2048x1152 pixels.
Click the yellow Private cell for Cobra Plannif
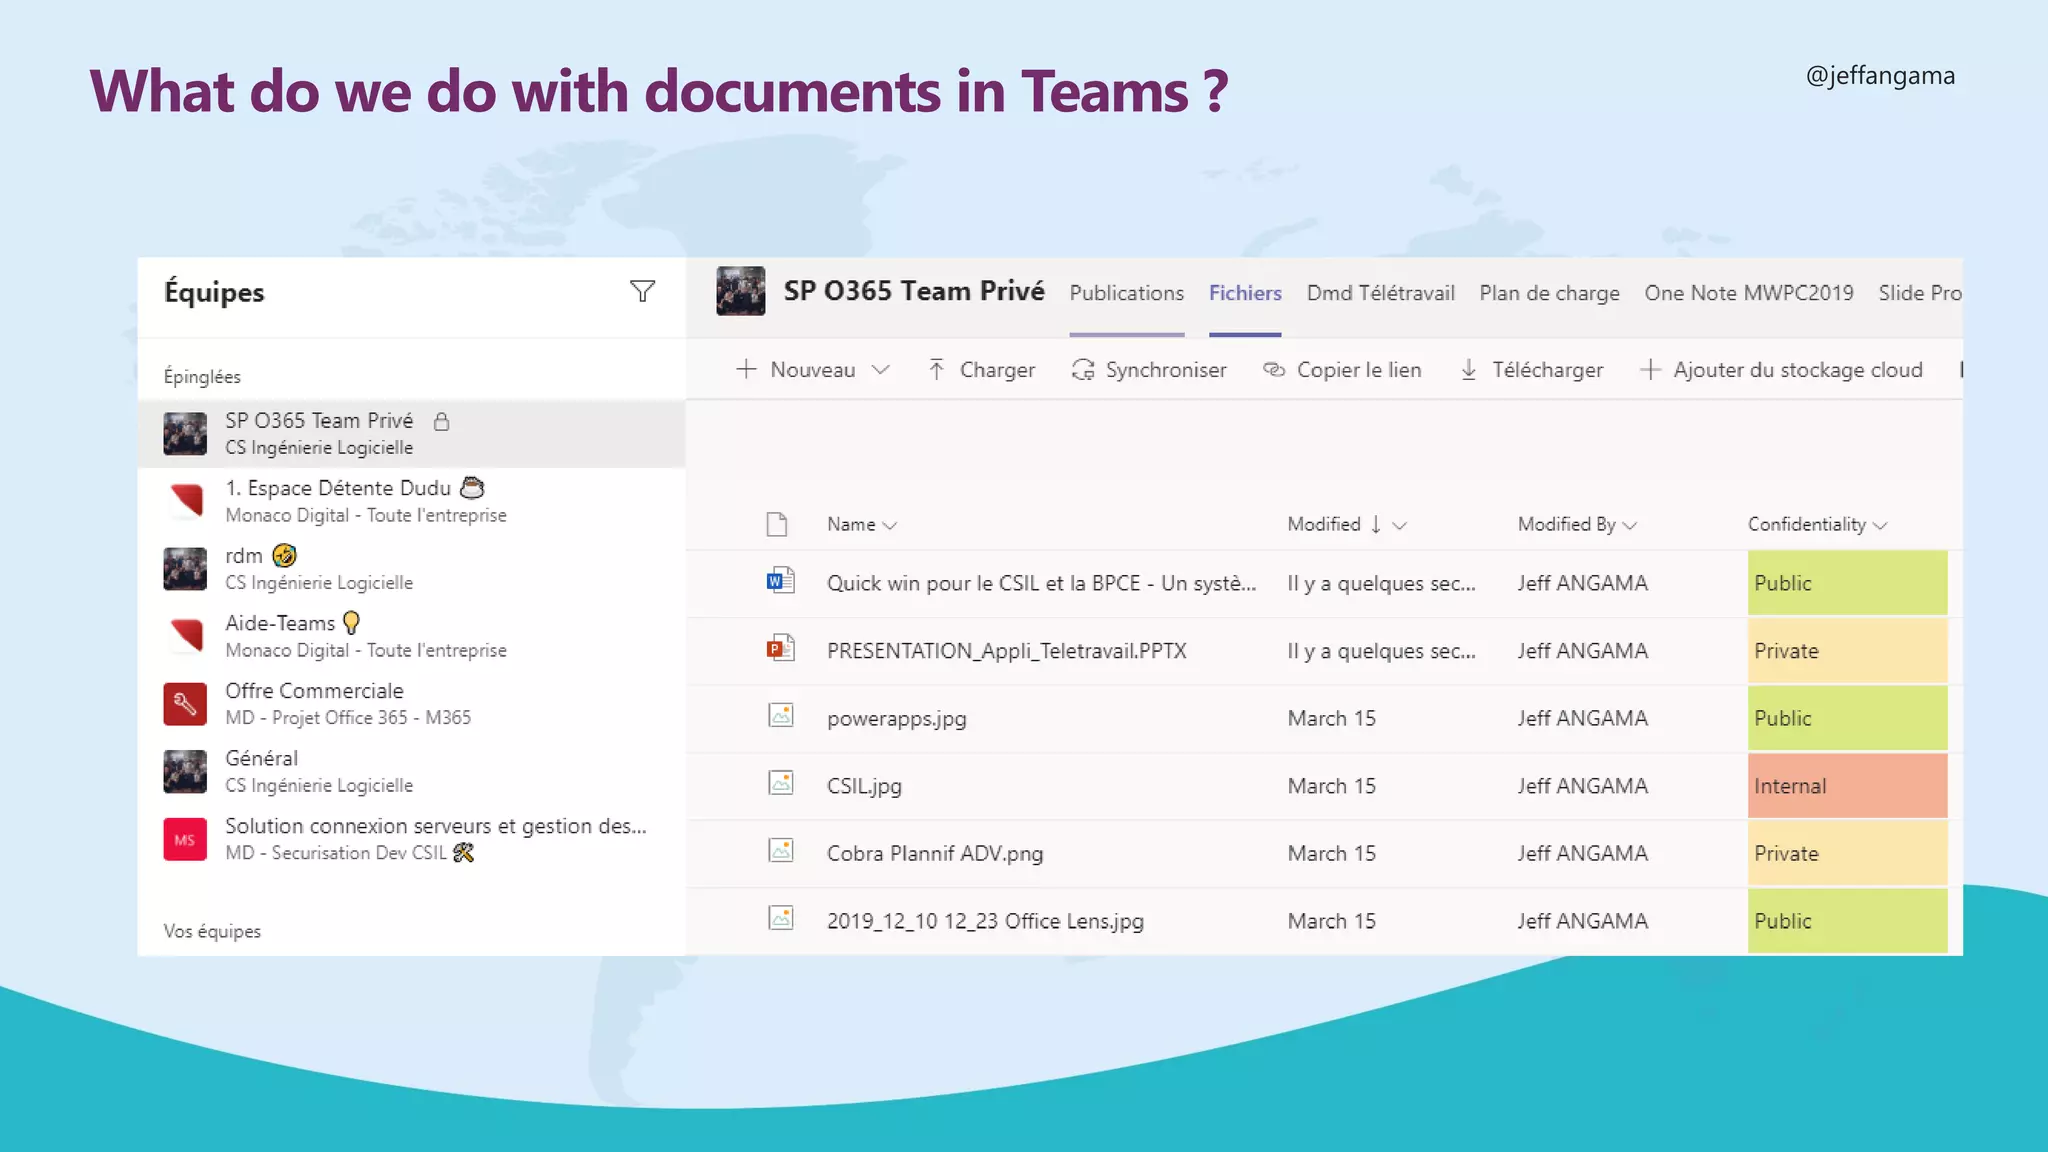(x=1847, y=853)
